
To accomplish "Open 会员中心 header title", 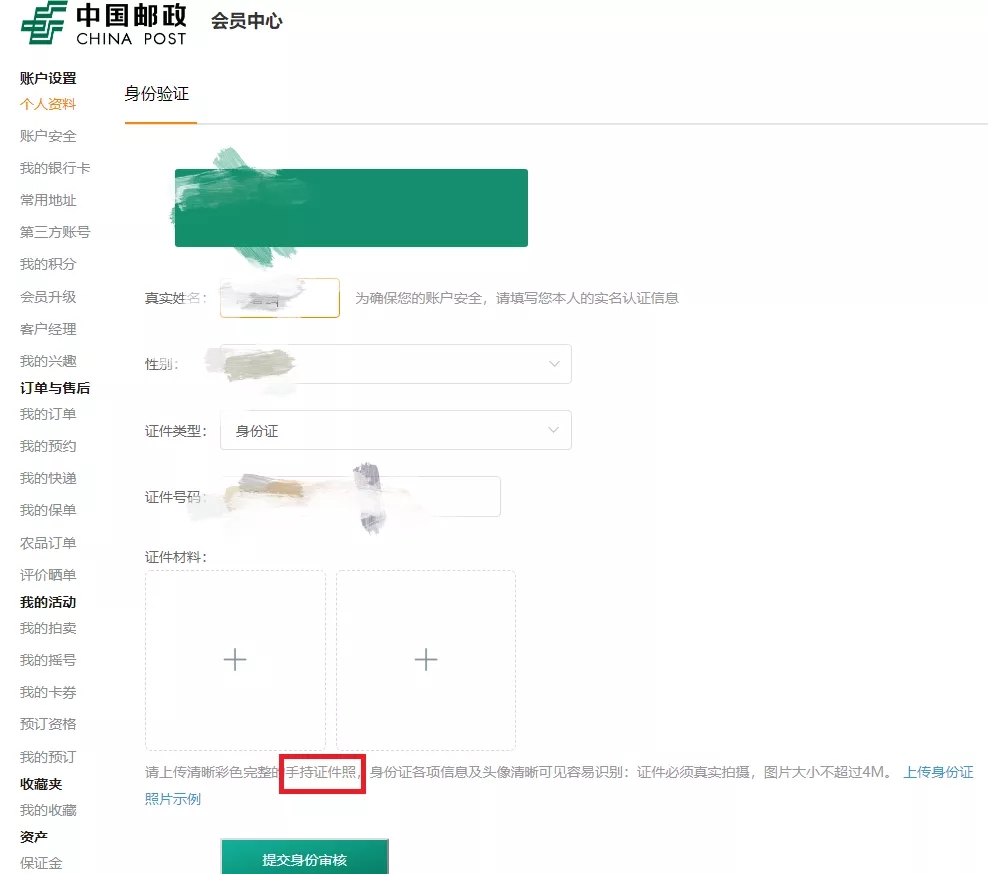I will 247,21.
